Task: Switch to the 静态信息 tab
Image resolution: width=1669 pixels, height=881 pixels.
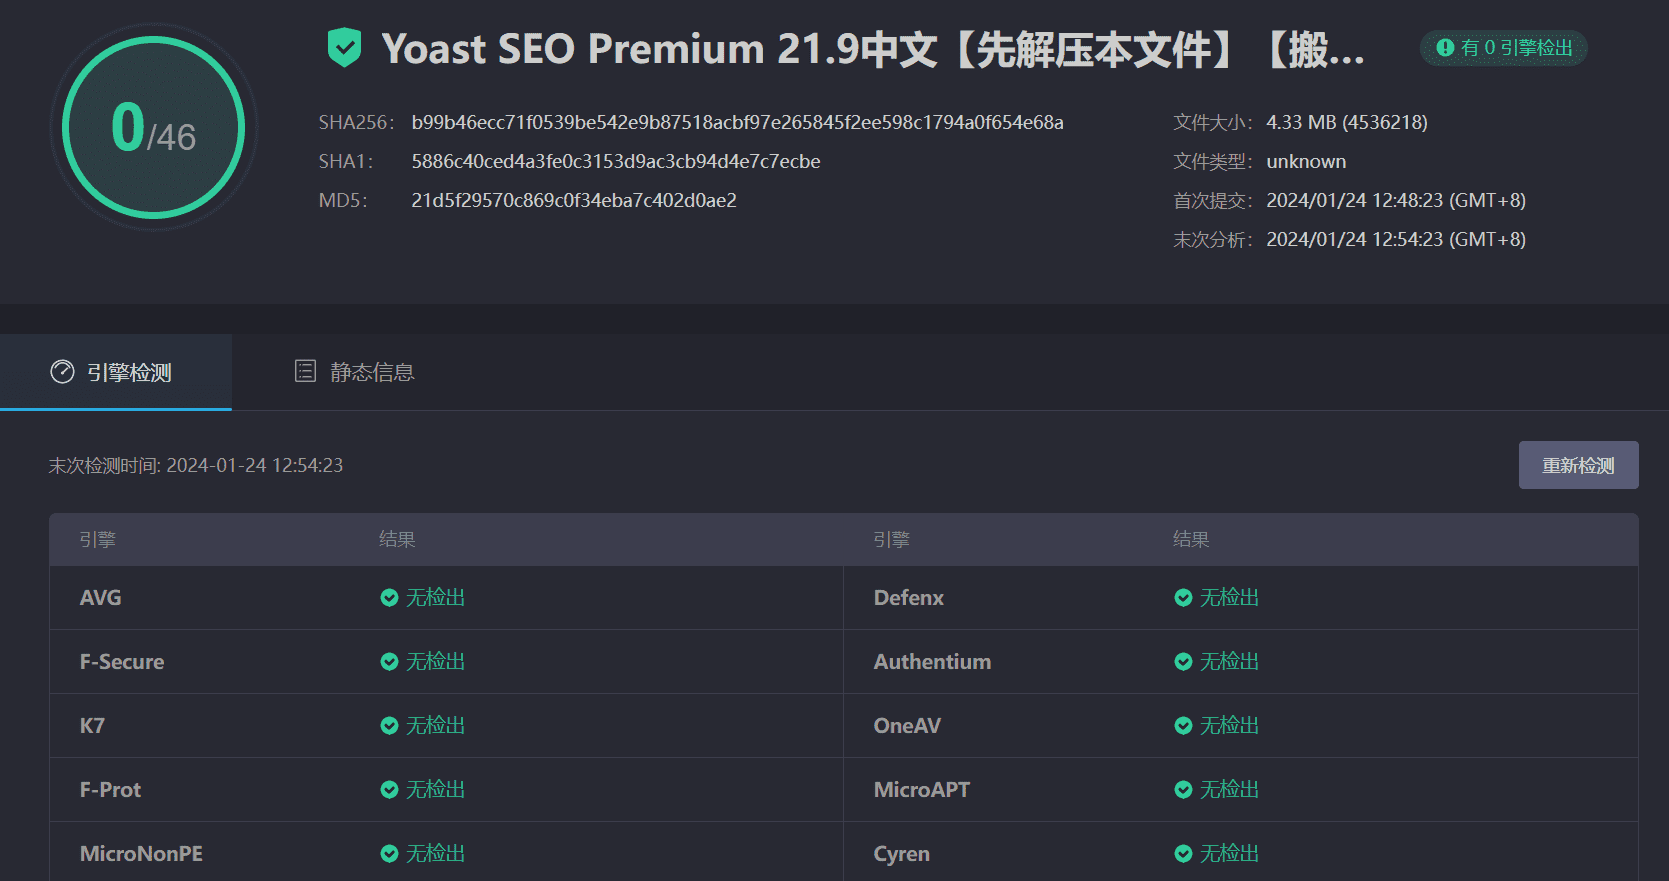Action: point(354,372)
